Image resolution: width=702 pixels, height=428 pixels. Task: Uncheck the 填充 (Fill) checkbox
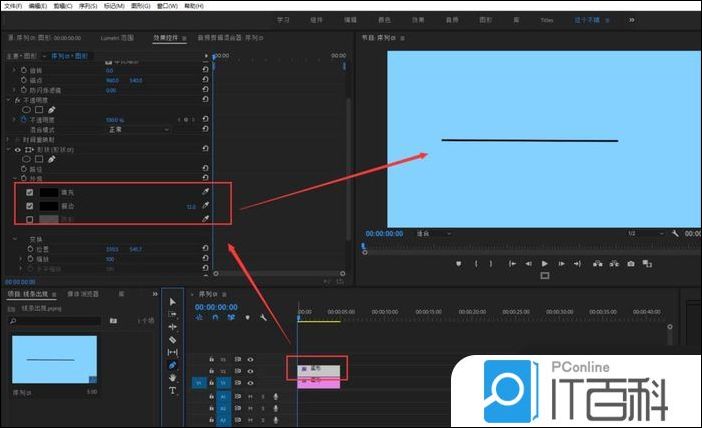point(30,192)
